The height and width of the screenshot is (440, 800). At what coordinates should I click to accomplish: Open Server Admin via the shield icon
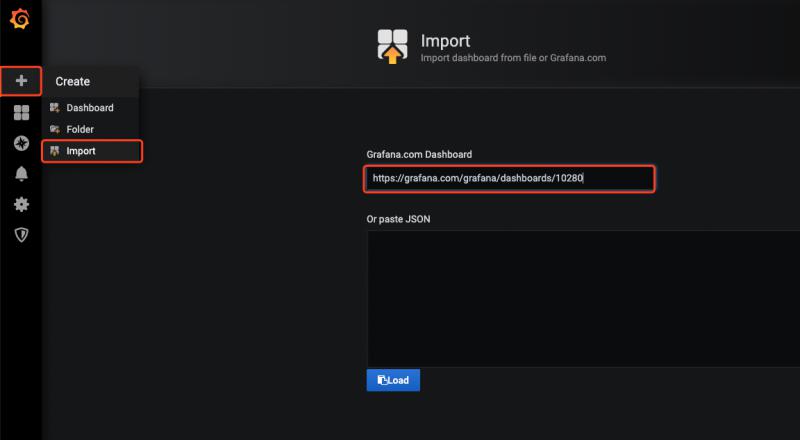pos(21,234)
